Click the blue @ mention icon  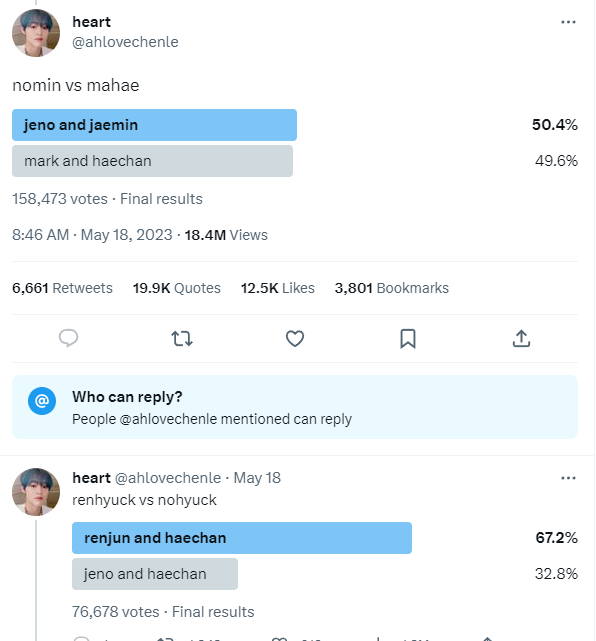[x=42, y=401]
